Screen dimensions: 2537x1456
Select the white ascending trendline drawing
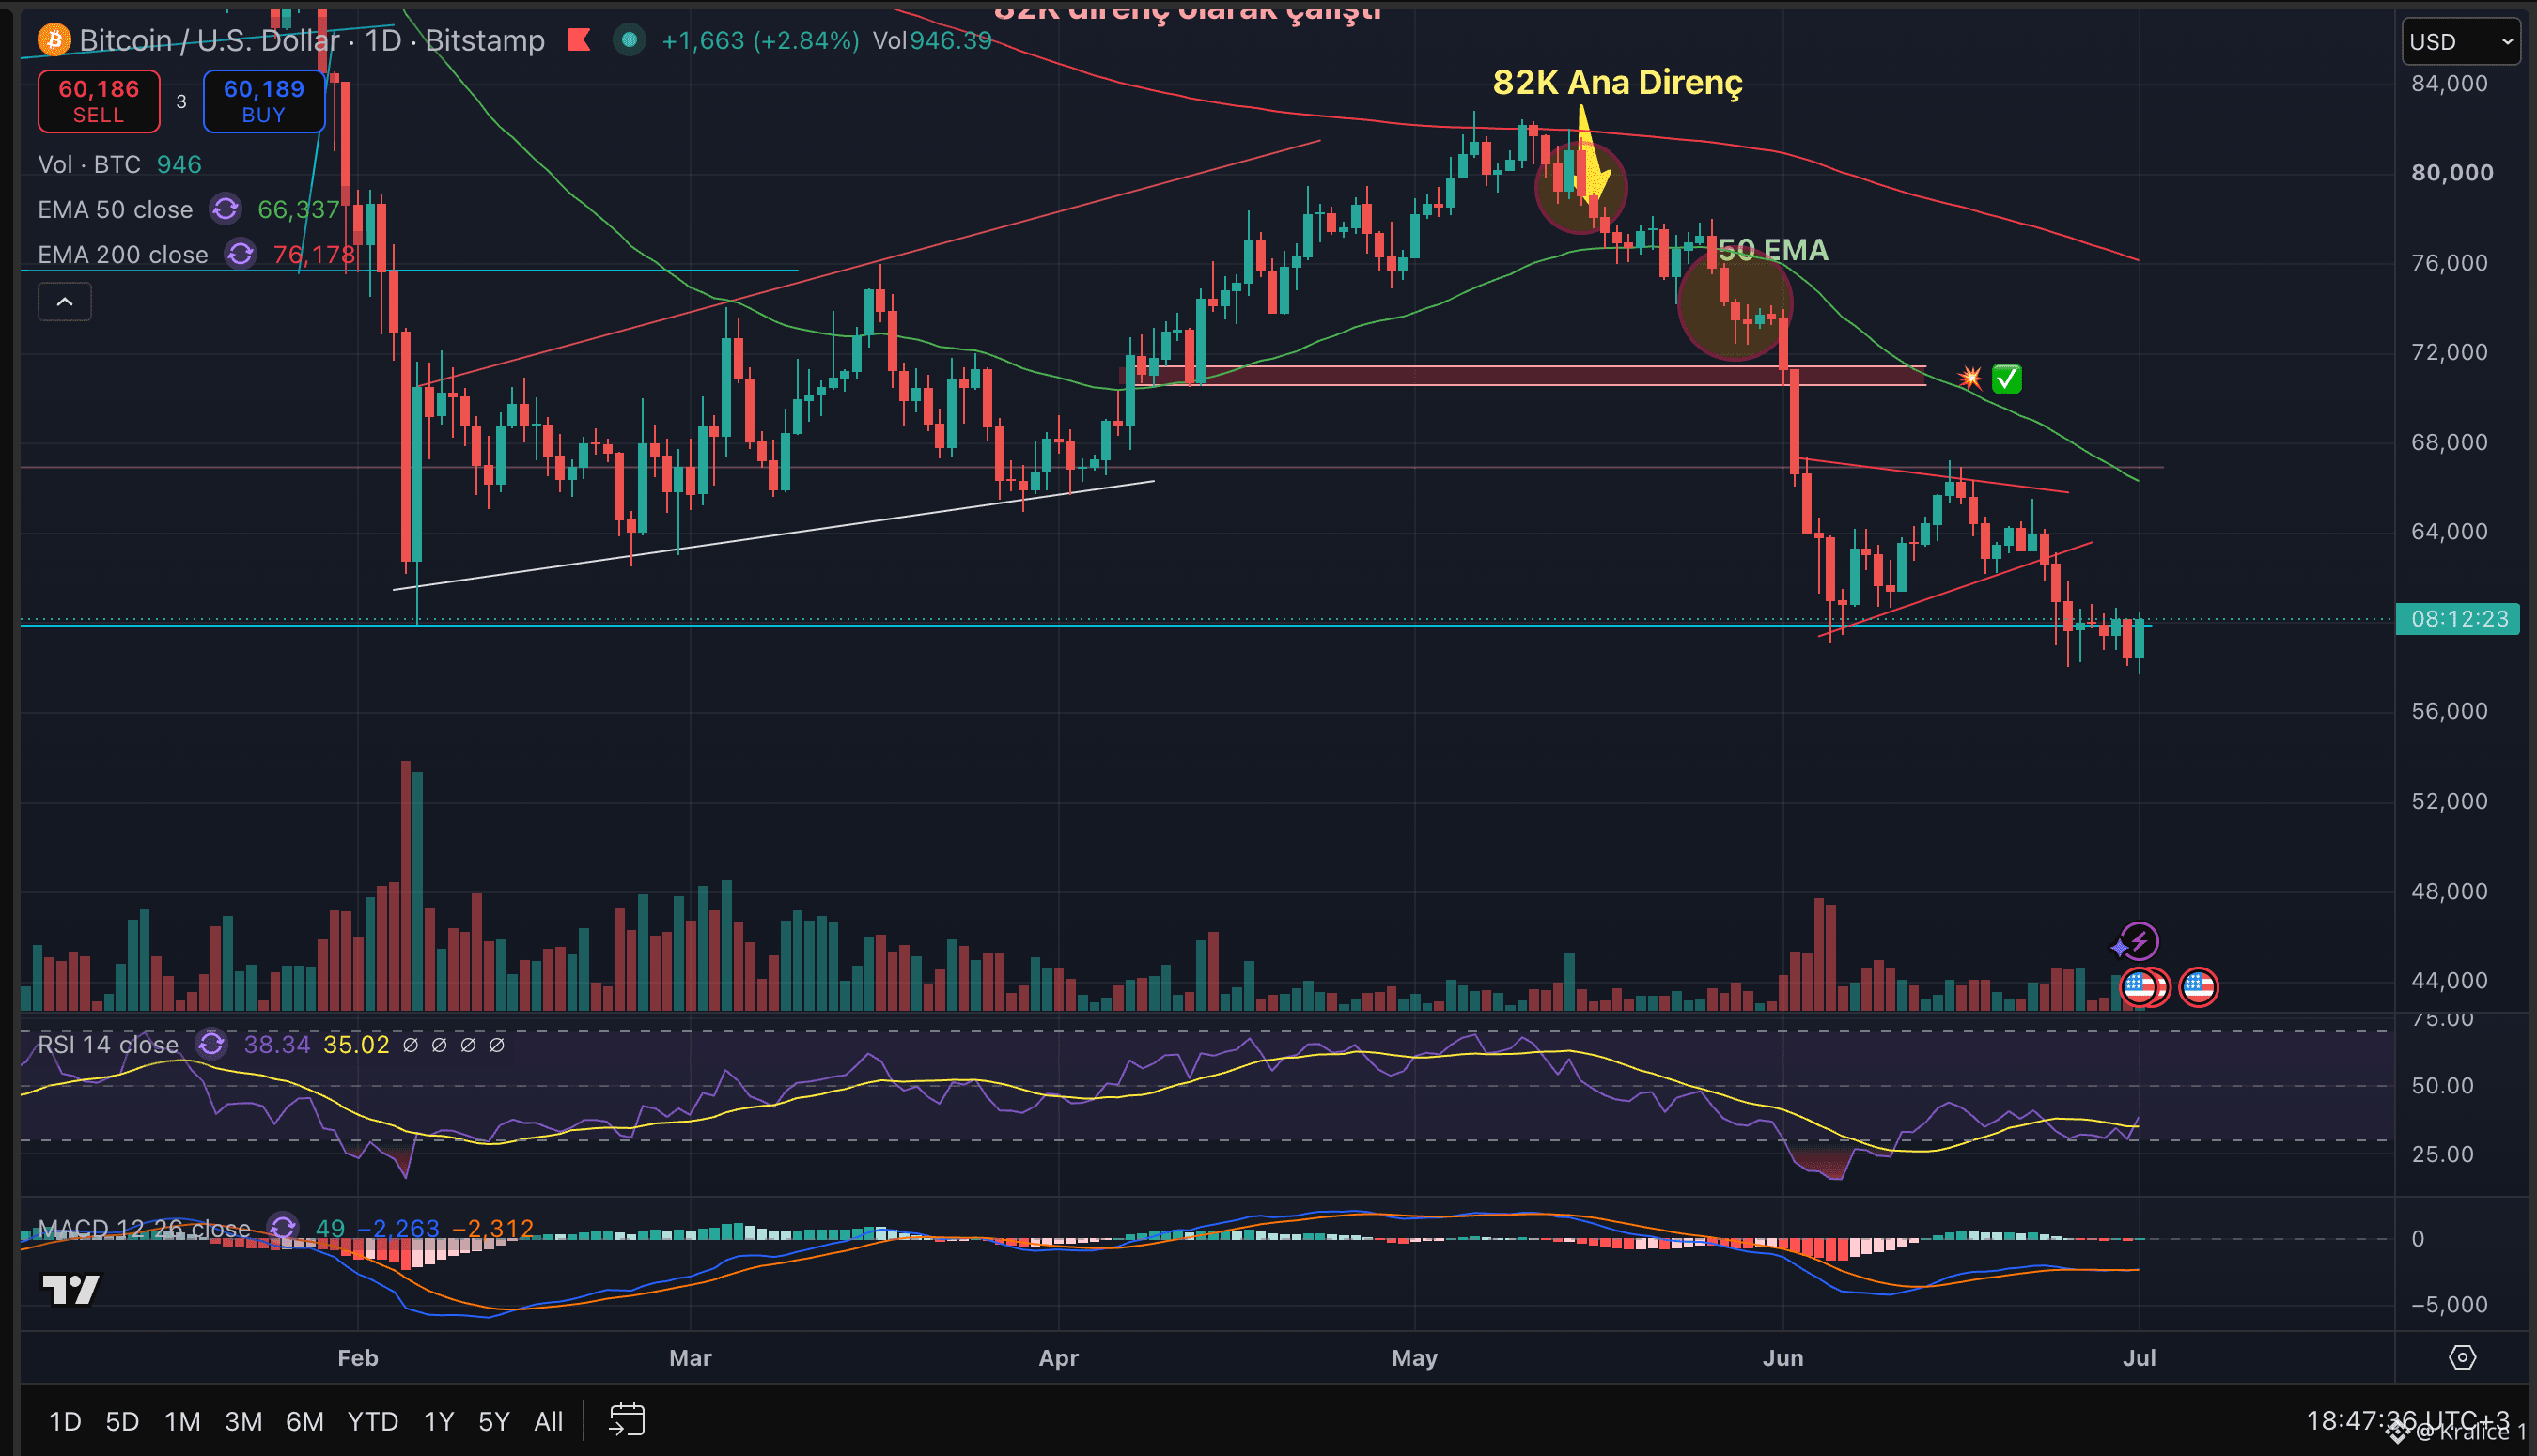point(773,535)
